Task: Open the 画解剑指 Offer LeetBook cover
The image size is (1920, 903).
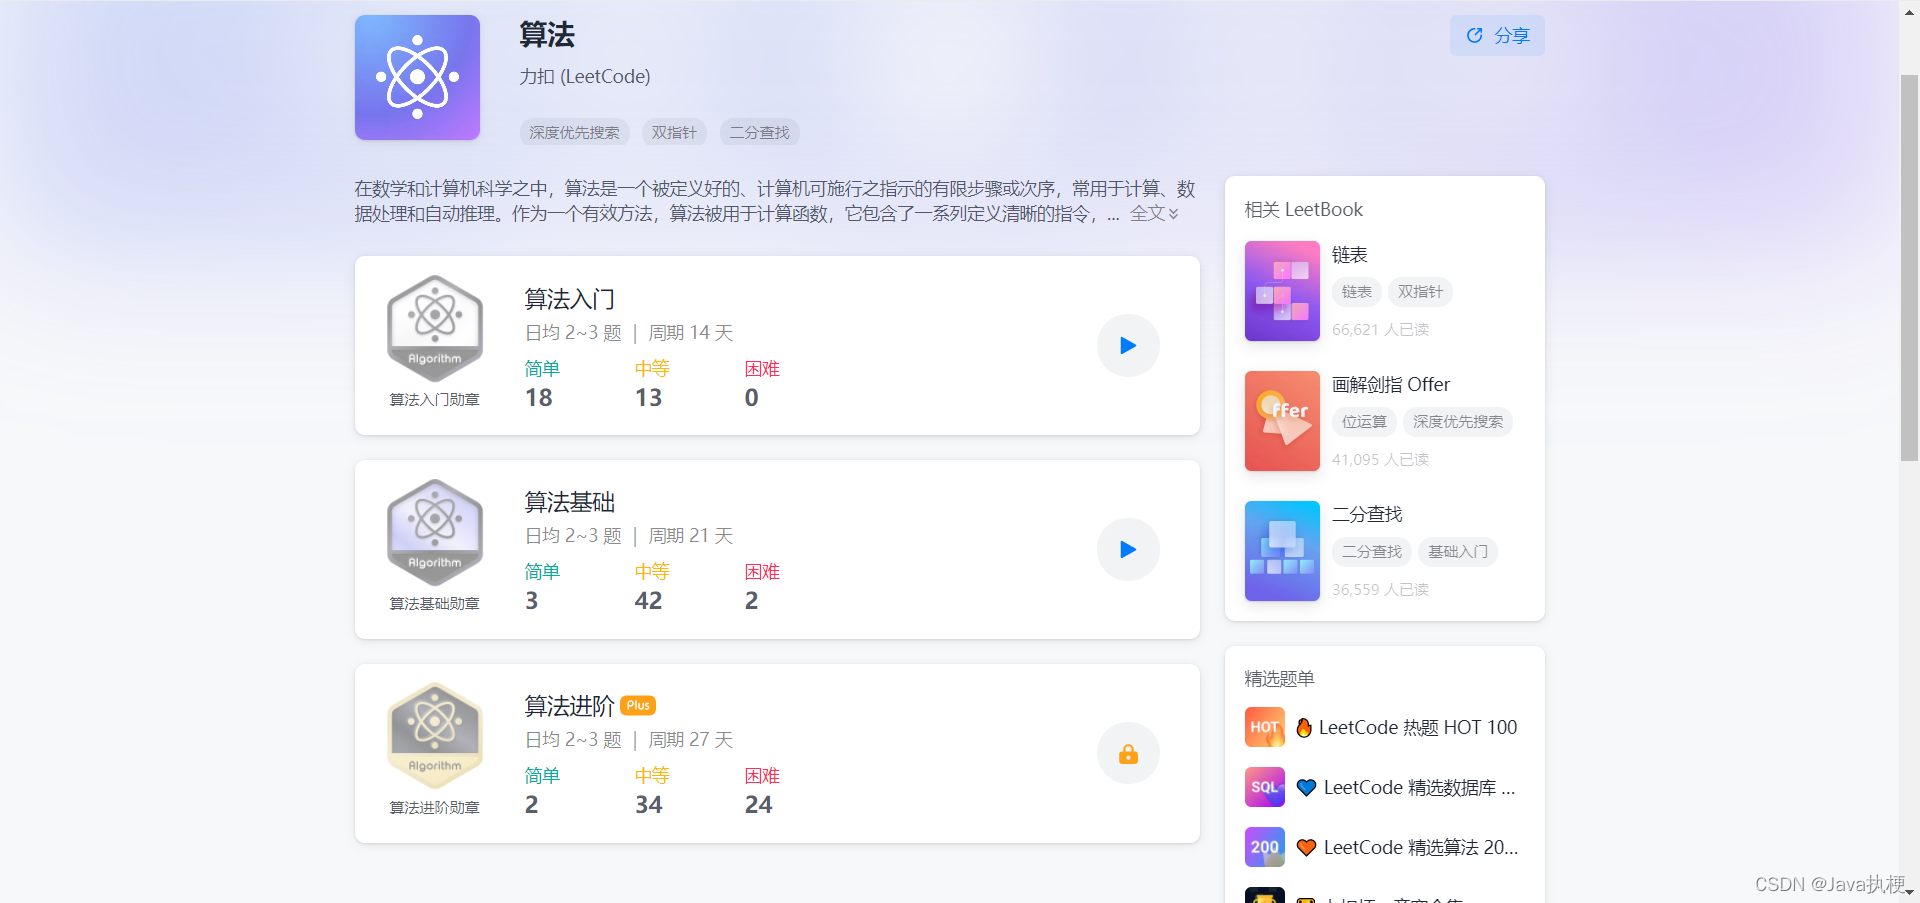Action: 1282,421
